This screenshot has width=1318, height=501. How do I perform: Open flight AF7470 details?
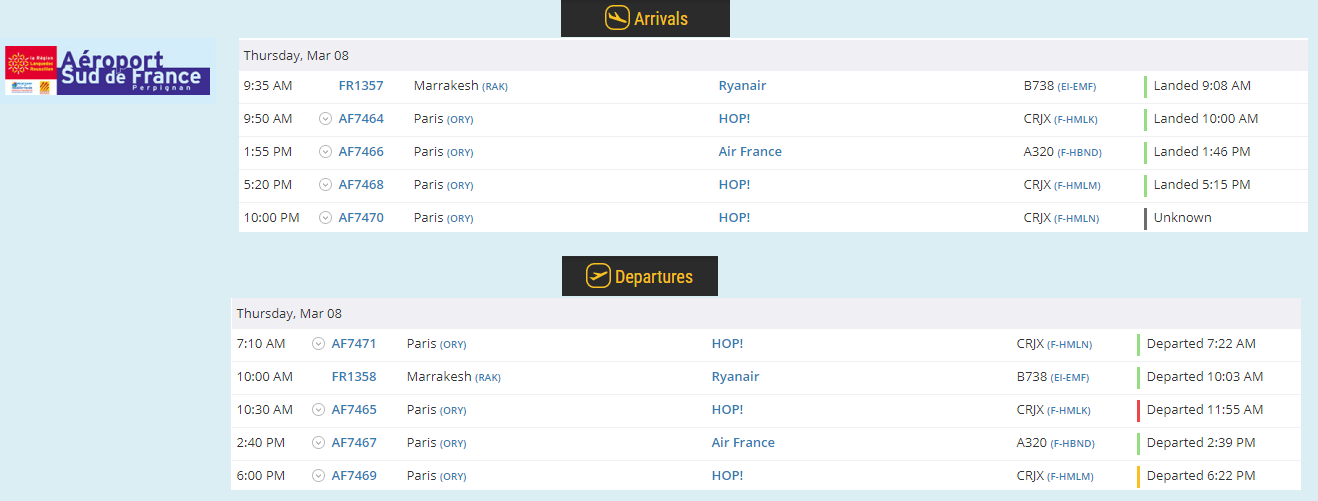pyautogui.click(x=361, y=218)
